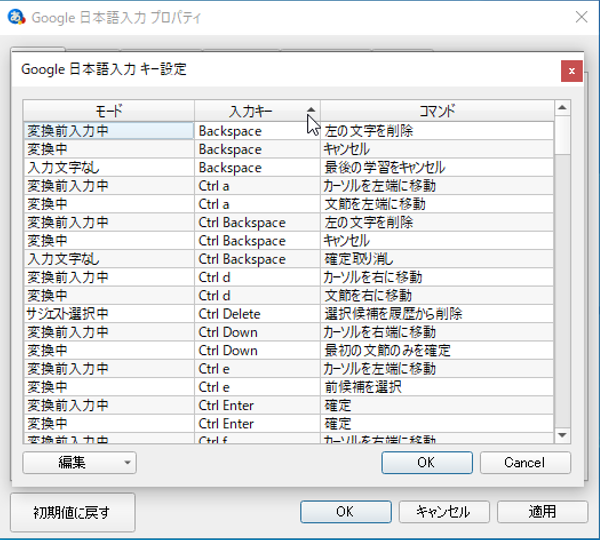Select the Ctrl Delete key row
Screen dimensions: 600x540
pyautogui.click(x=257, y=314)
